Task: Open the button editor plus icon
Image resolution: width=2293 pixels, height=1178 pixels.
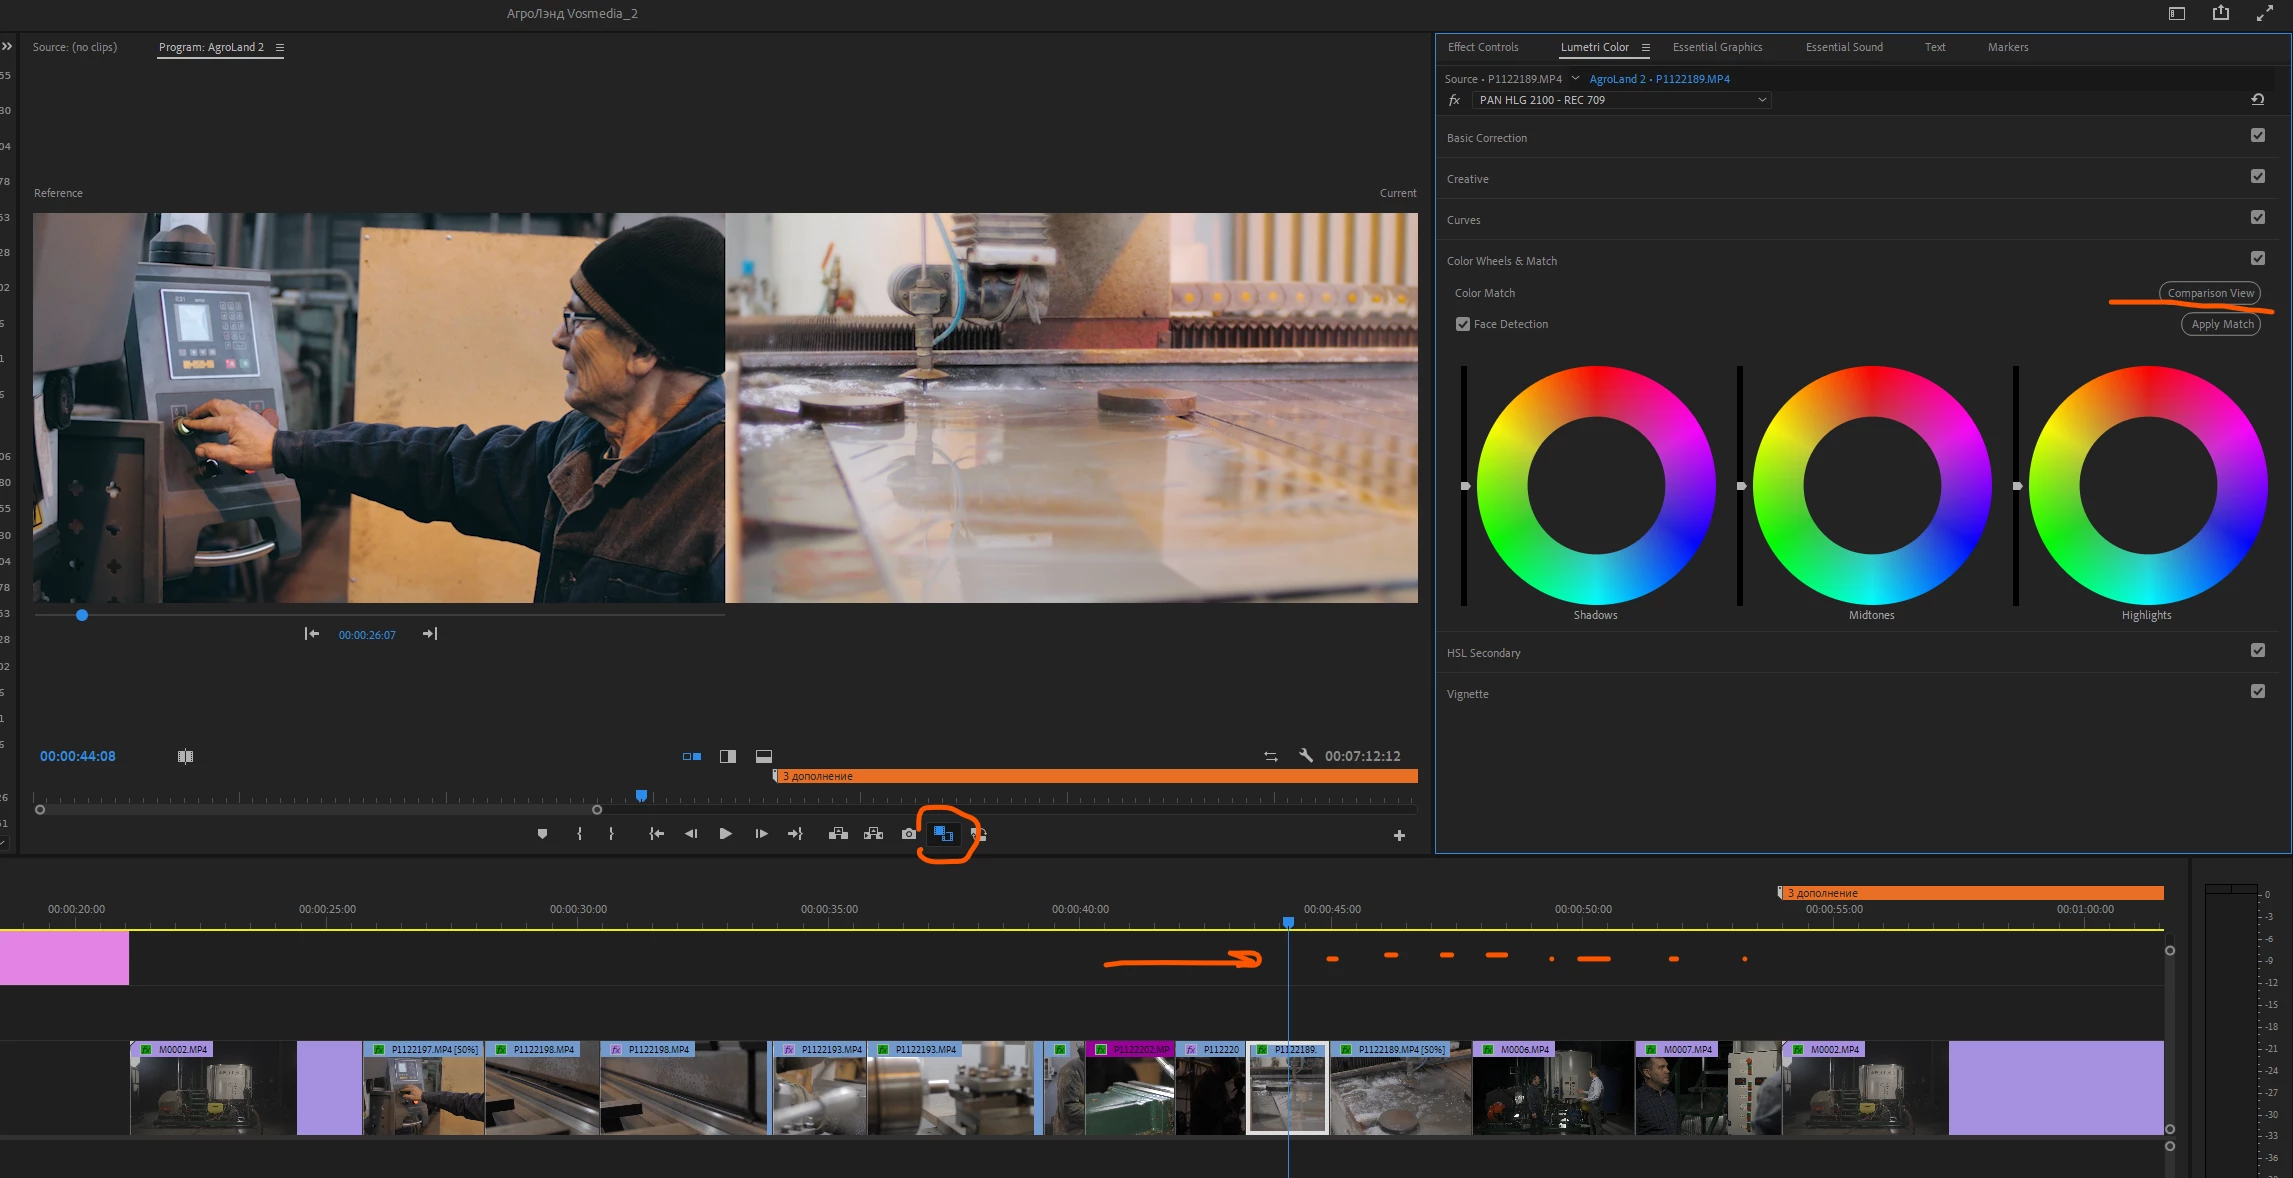Action: (1399, 835)
